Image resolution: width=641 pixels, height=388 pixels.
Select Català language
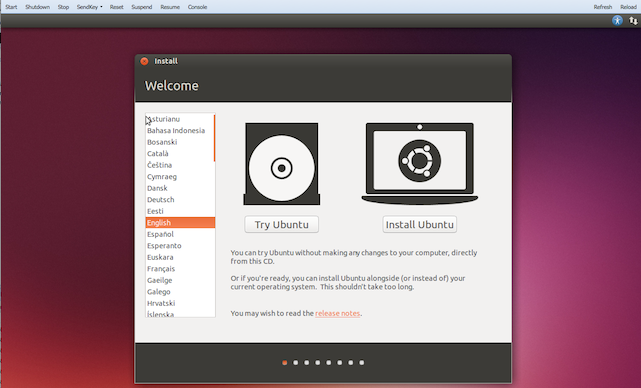[x=179, y=153]
